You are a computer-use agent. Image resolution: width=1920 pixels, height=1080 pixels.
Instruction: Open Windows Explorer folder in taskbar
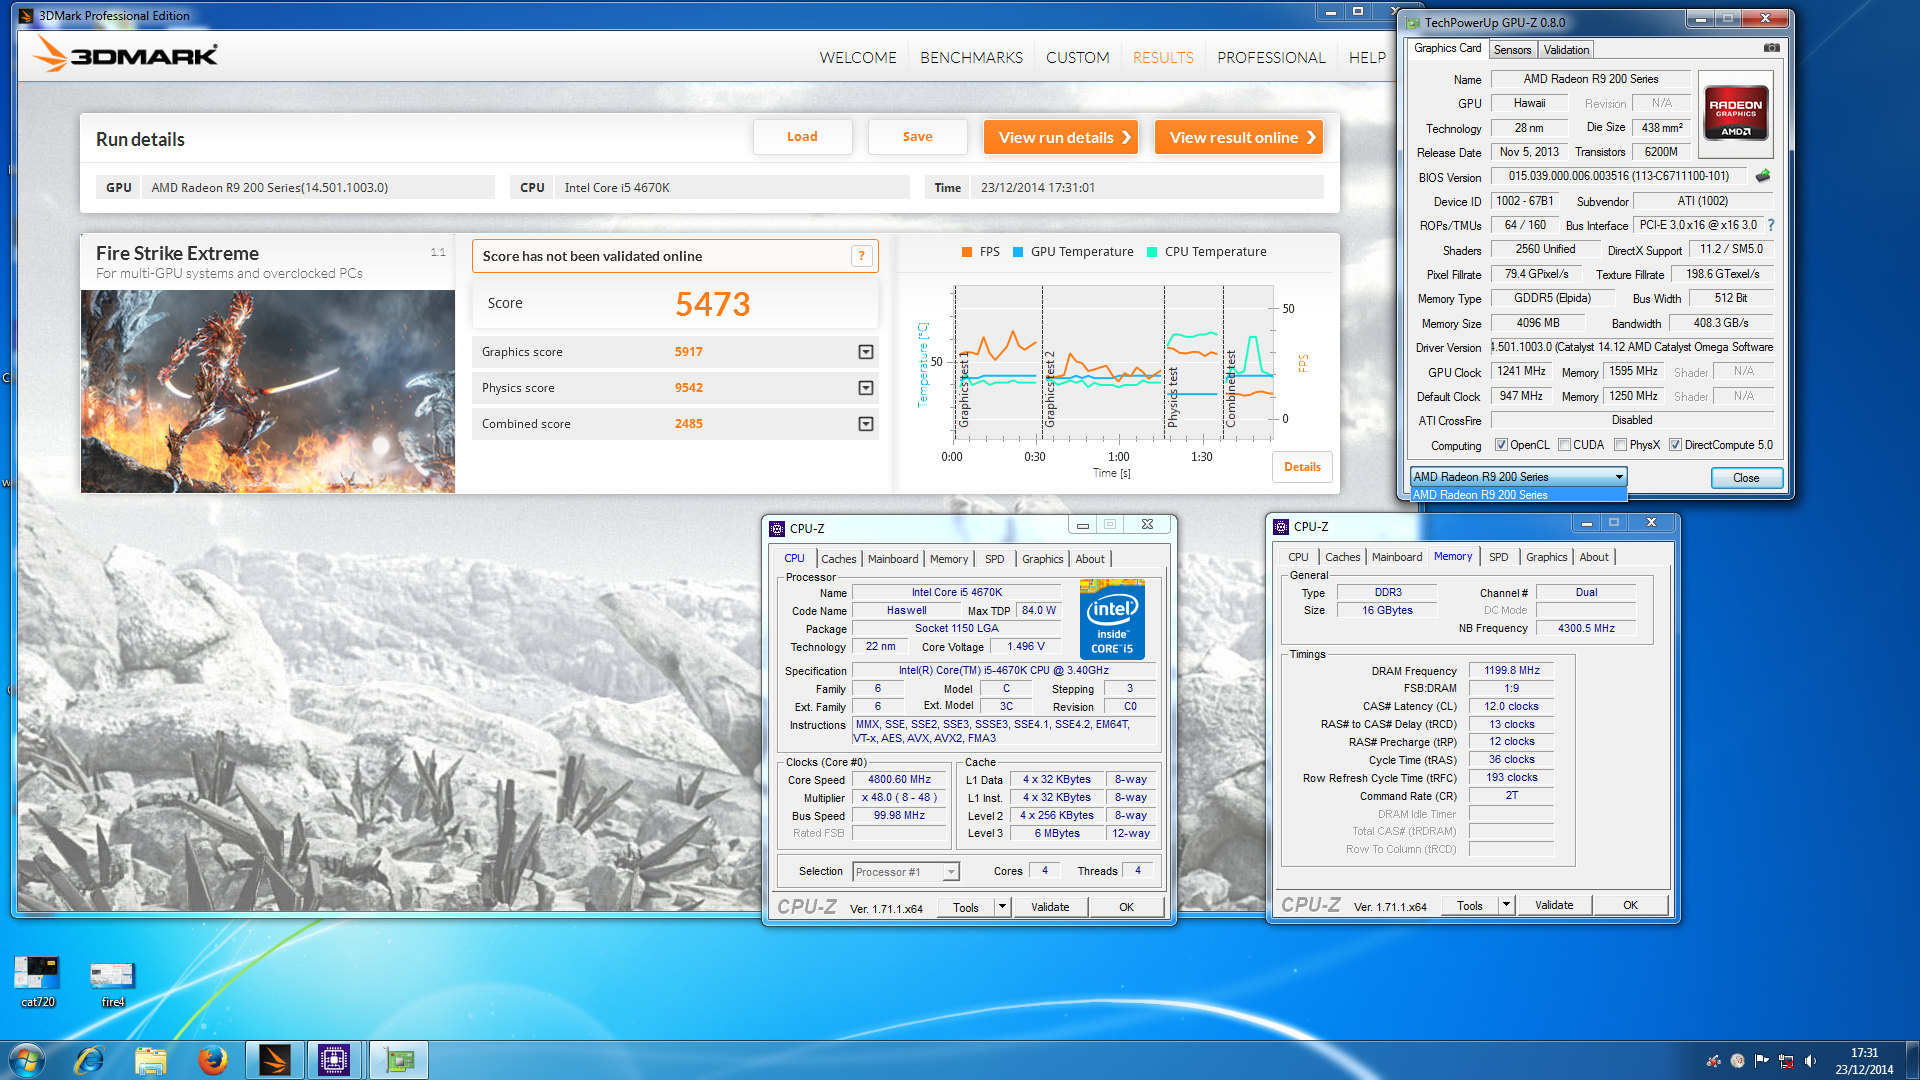click(x=150, y=1060)
